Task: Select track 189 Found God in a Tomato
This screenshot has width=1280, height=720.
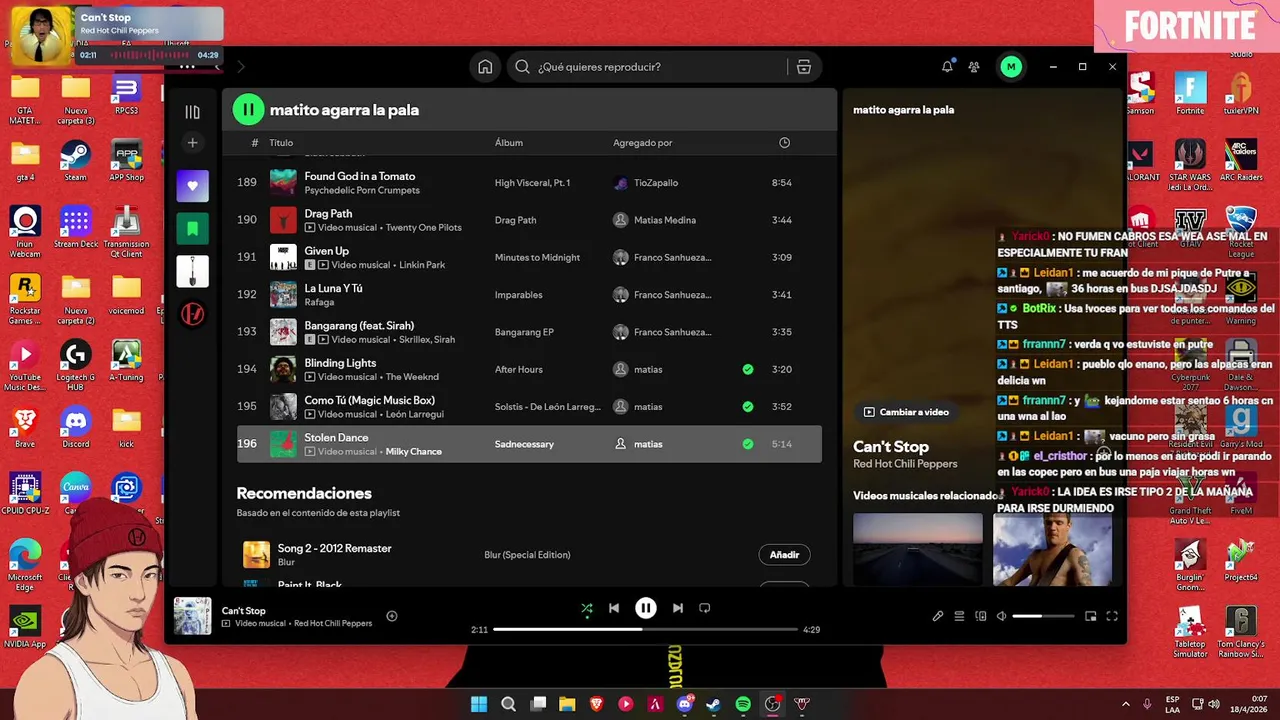Action: (529, 183)
